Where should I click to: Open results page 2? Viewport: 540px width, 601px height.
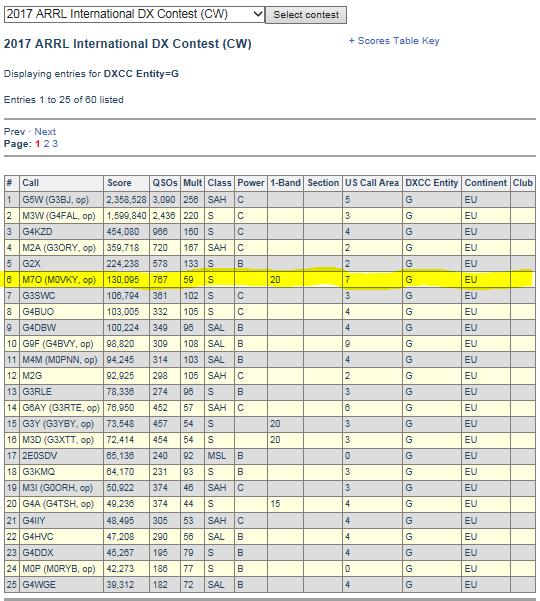[x=46, y=144]
